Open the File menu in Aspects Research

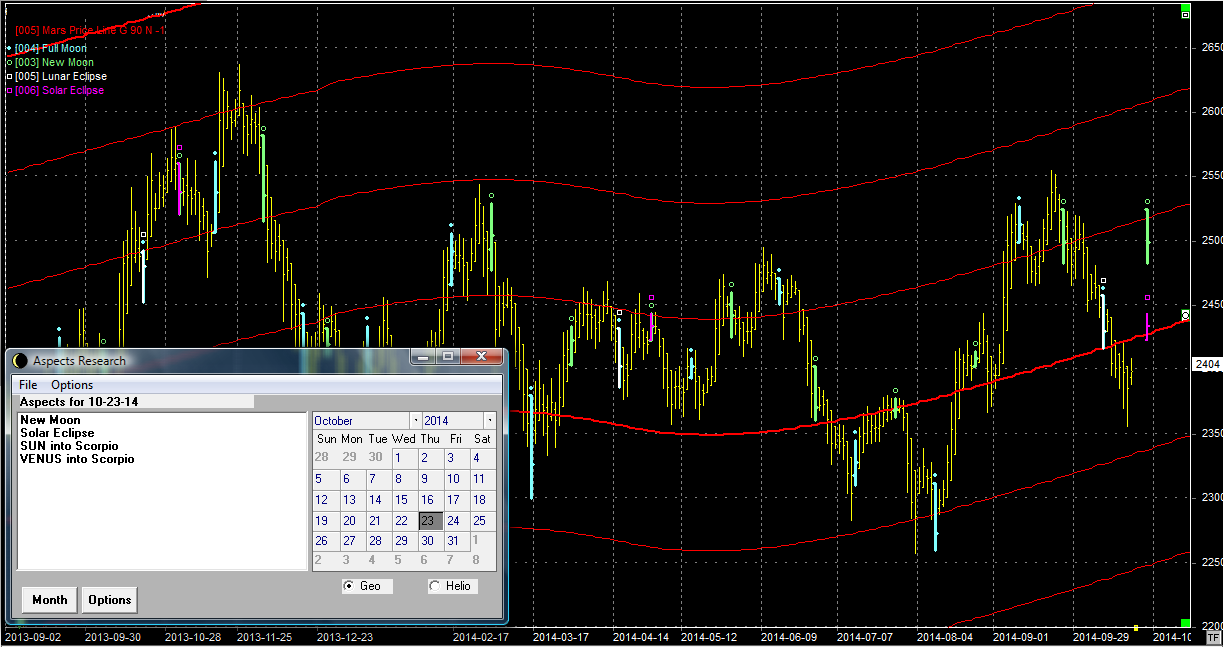(x=28, y=385)
